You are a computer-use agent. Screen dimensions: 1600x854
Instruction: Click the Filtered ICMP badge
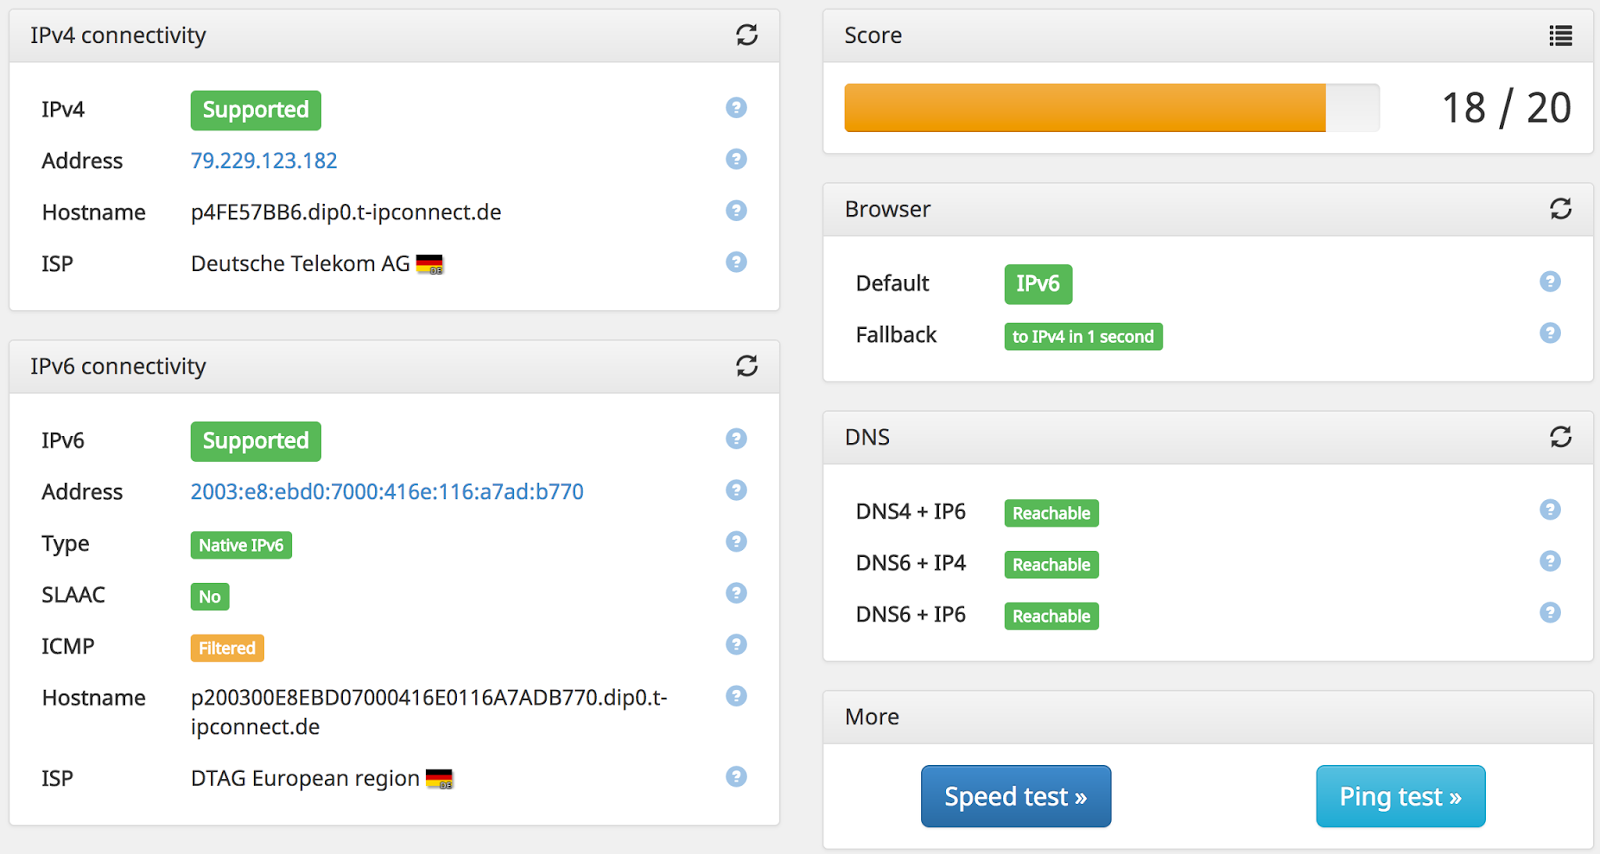(227, 648)
